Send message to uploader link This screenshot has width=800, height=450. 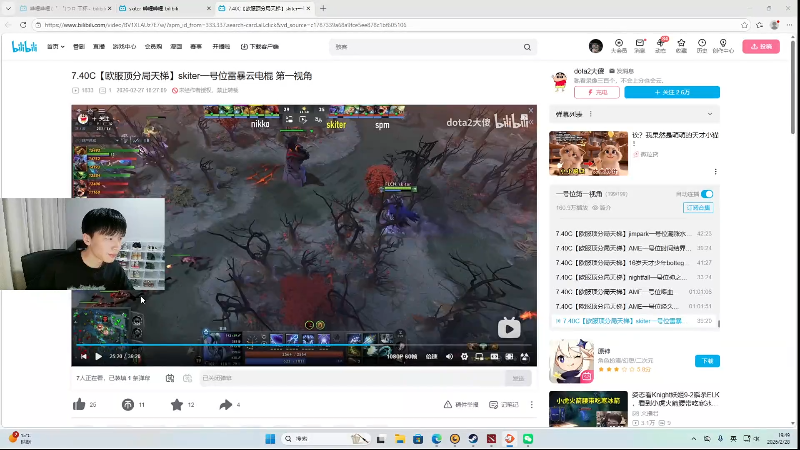click(621, 71)
